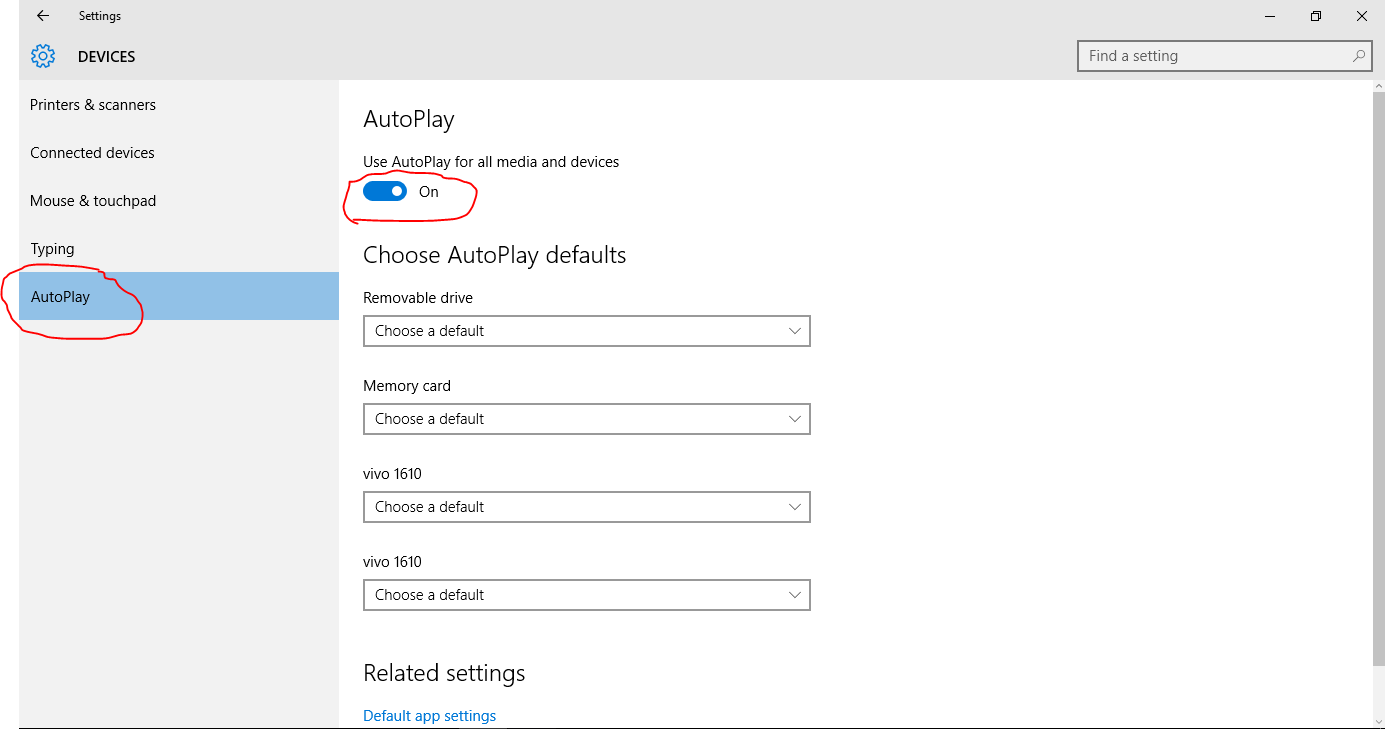Select the DEVICES page header
The image size is (1385, 729).
(106, 56)
